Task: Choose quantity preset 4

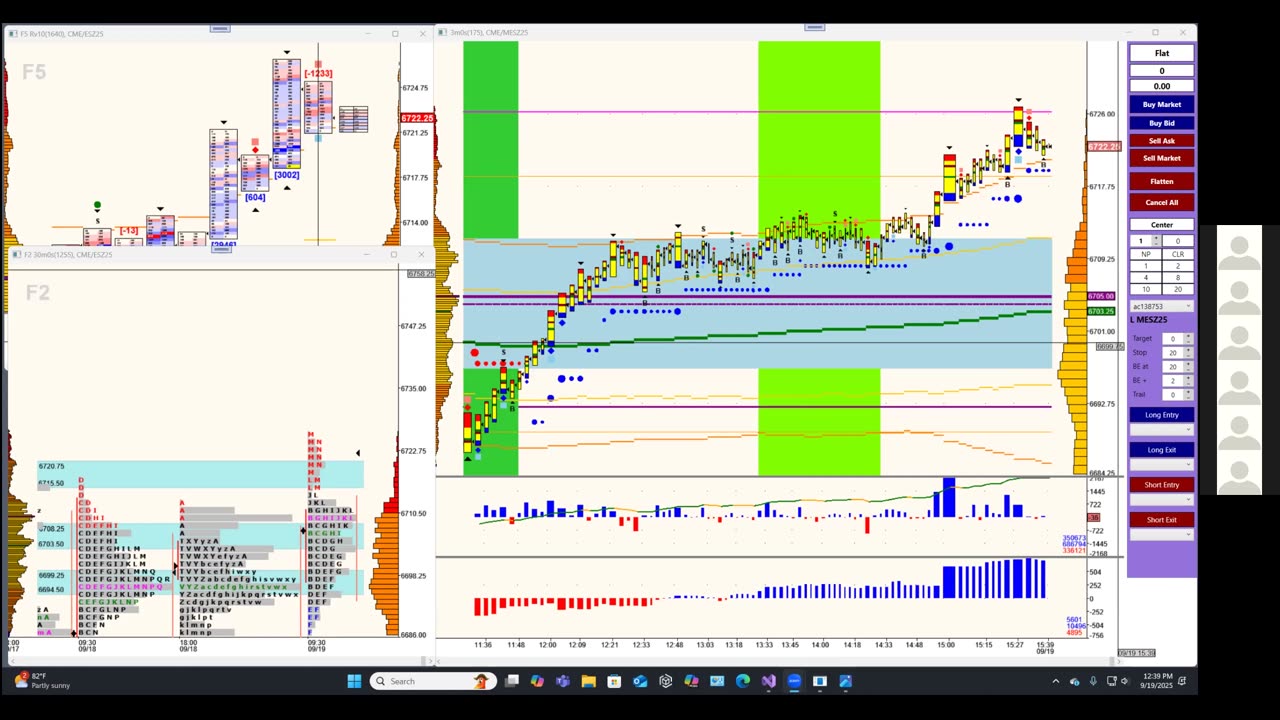Action: [x=1146, y=278]
